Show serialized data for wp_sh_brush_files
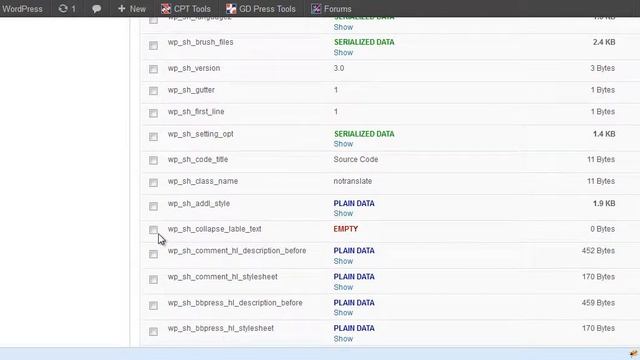Viewport: 640px width, 360px height. [x=343, y=53]
